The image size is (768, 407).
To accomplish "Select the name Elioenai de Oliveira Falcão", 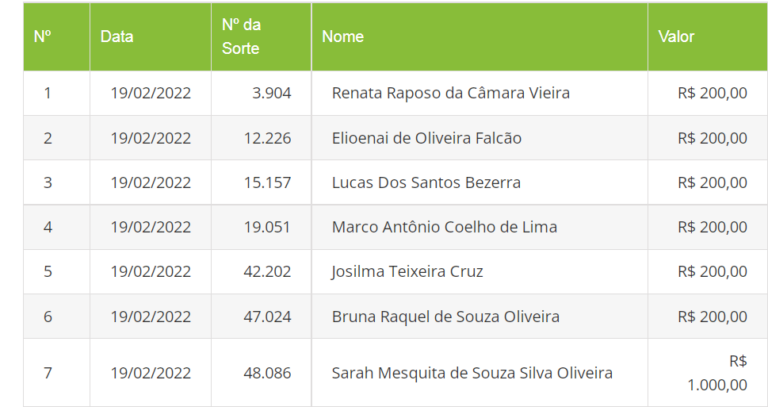I will coord(426,138).
